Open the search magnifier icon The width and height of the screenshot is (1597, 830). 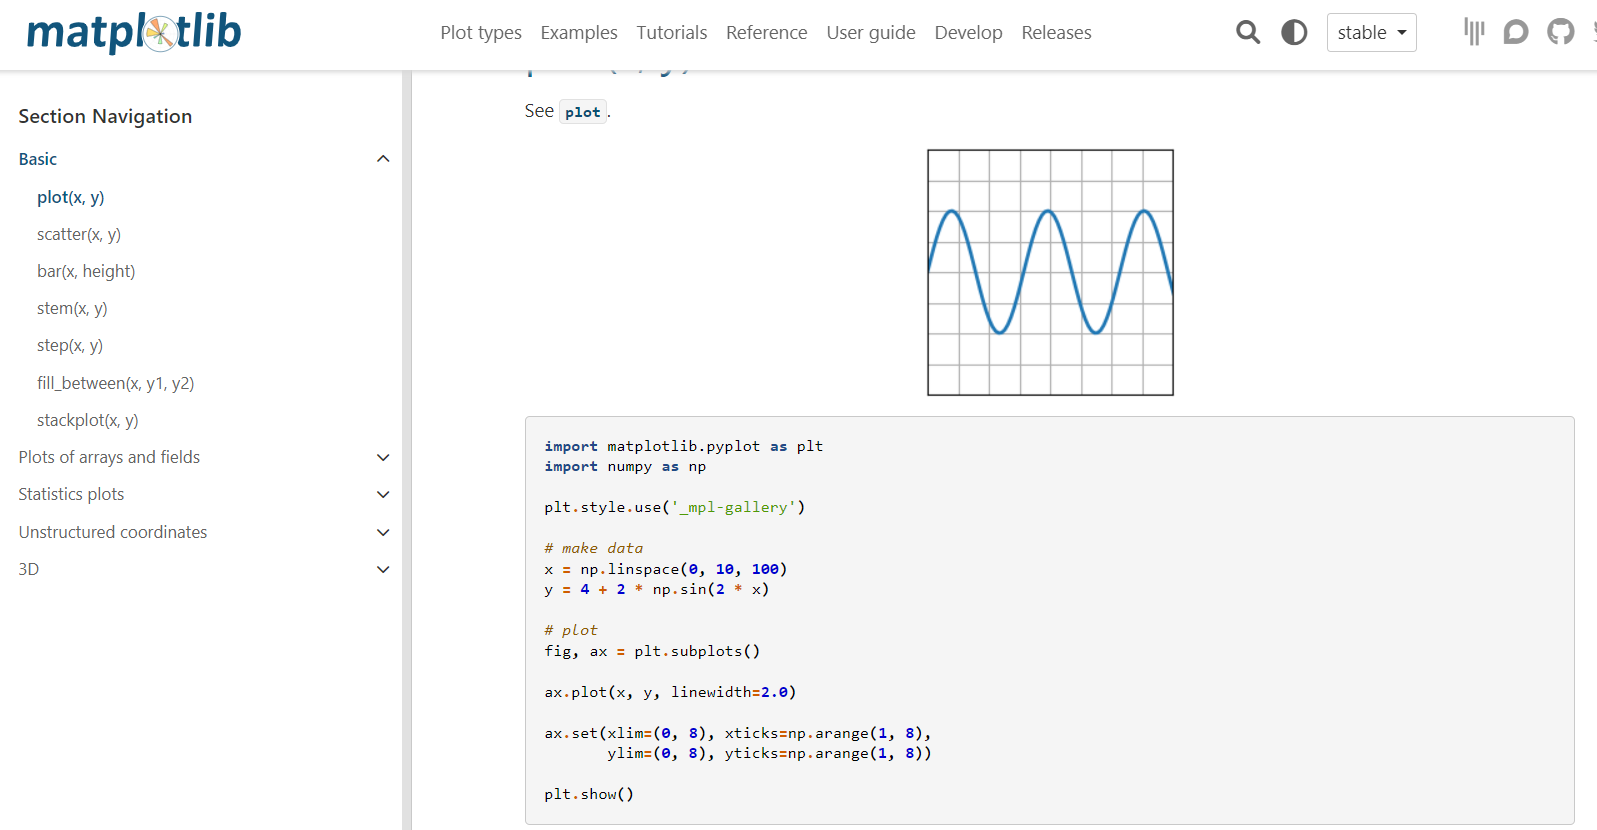click(1247, 32)
